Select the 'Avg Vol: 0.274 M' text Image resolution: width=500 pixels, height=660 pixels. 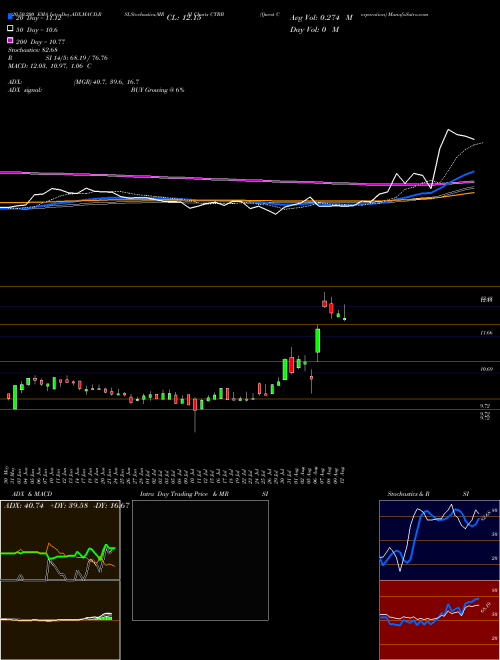point(321,18)
